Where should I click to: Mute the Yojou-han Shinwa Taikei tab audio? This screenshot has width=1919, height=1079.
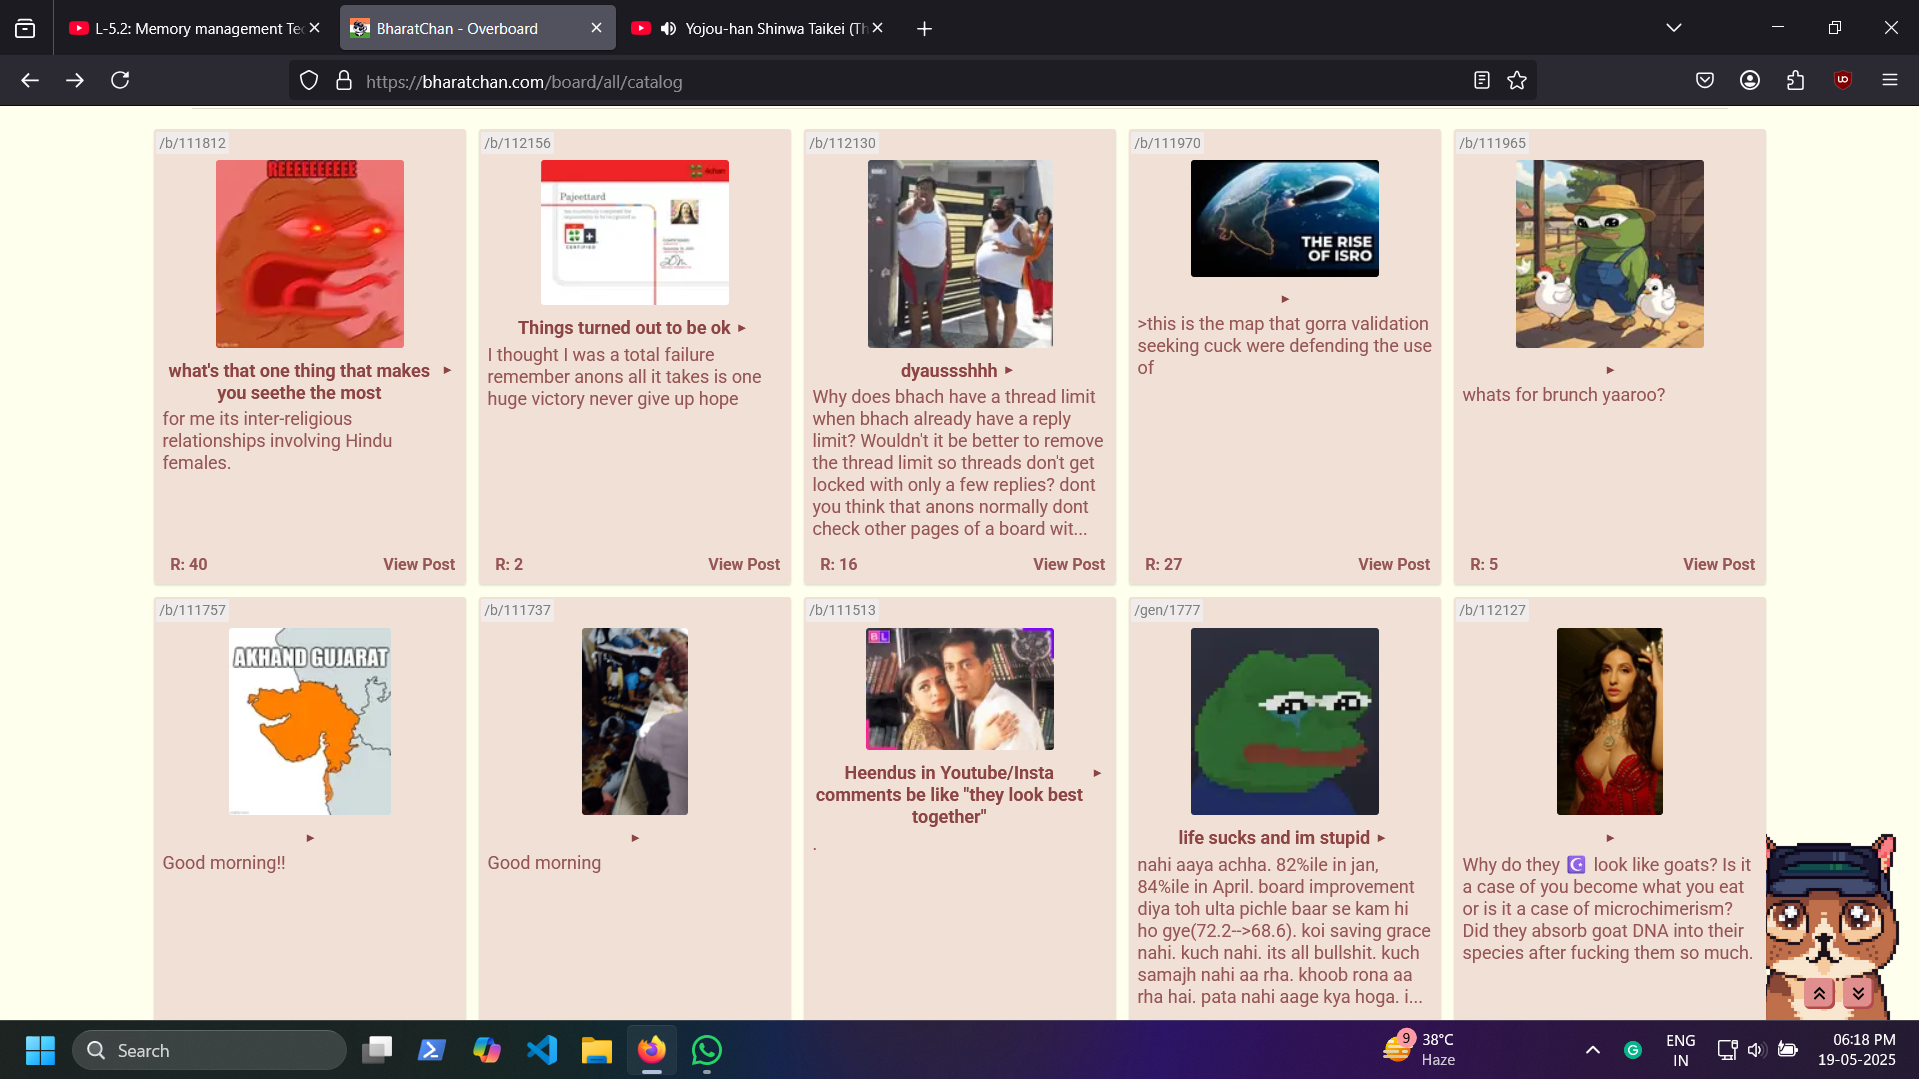669,29
